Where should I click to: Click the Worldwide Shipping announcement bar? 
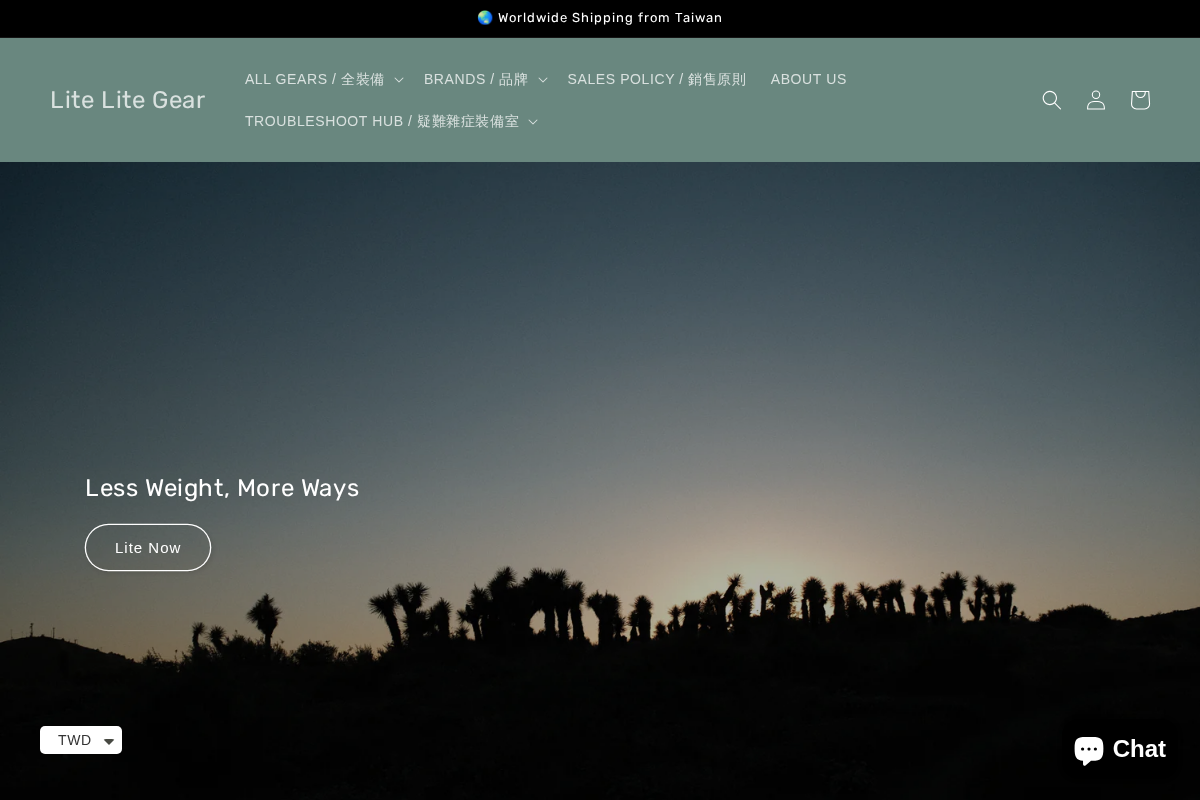600,18
